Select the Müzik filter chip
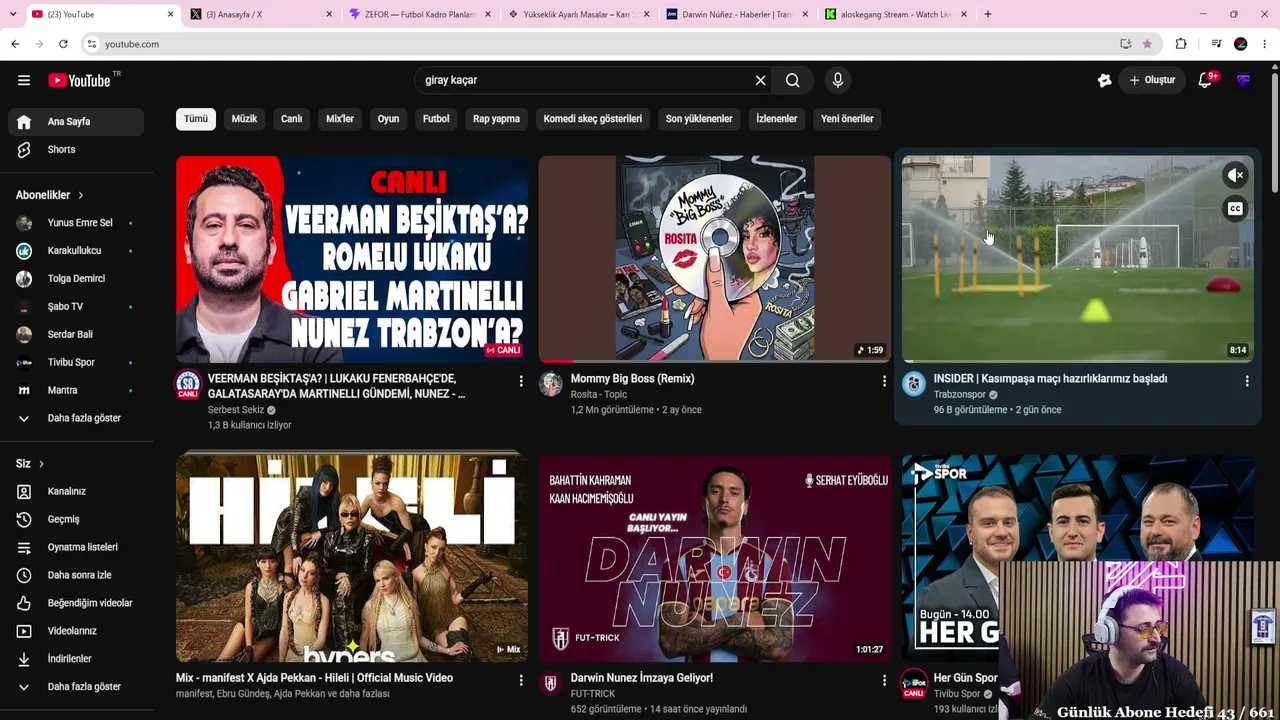 click(x=244, y=119)
